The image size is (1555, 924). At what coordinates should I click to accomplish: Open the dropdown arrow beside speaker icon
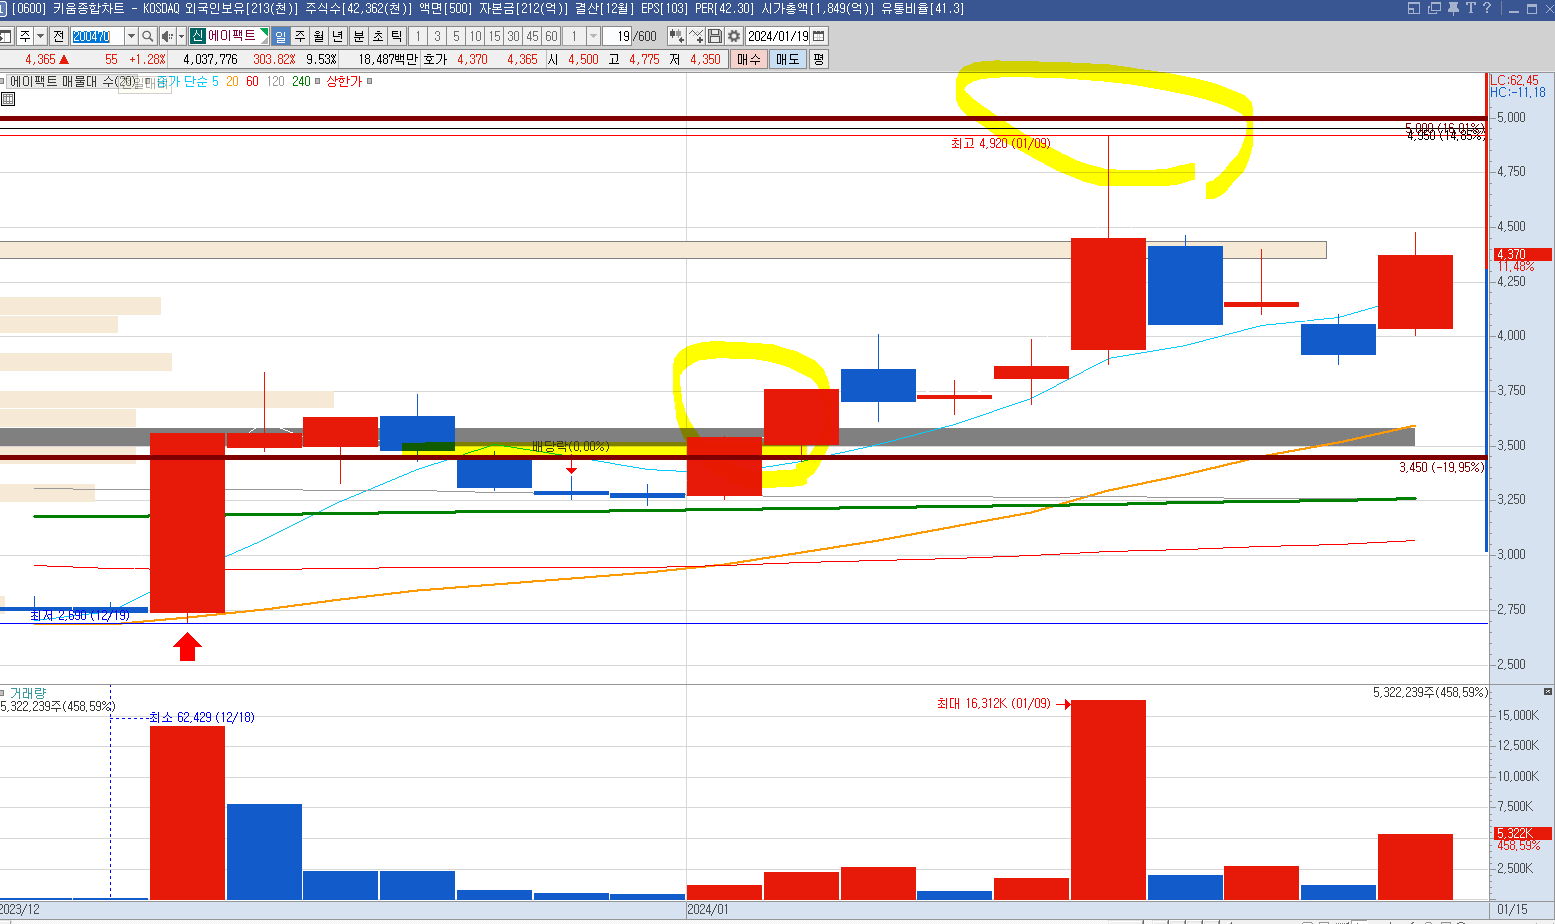click(x=181, y=36)
